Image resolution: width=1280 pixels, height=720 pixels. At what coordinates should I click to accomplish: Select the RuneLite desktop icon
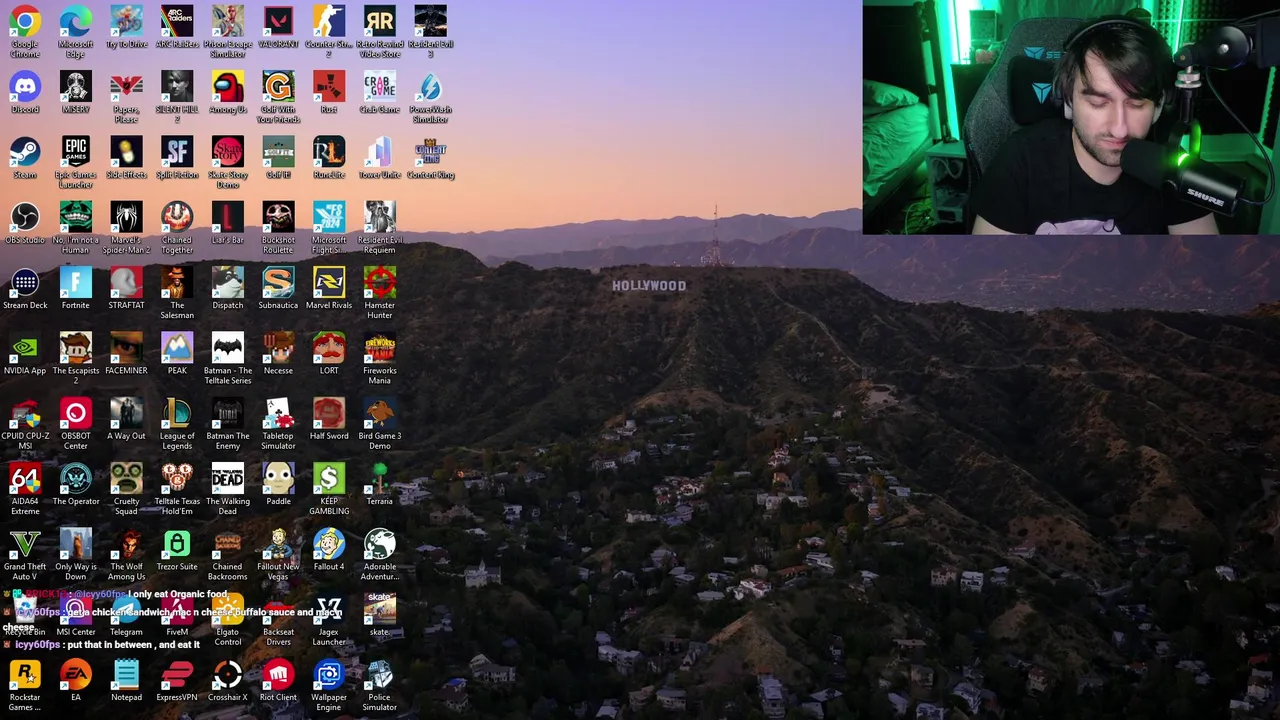coord(329,152)
